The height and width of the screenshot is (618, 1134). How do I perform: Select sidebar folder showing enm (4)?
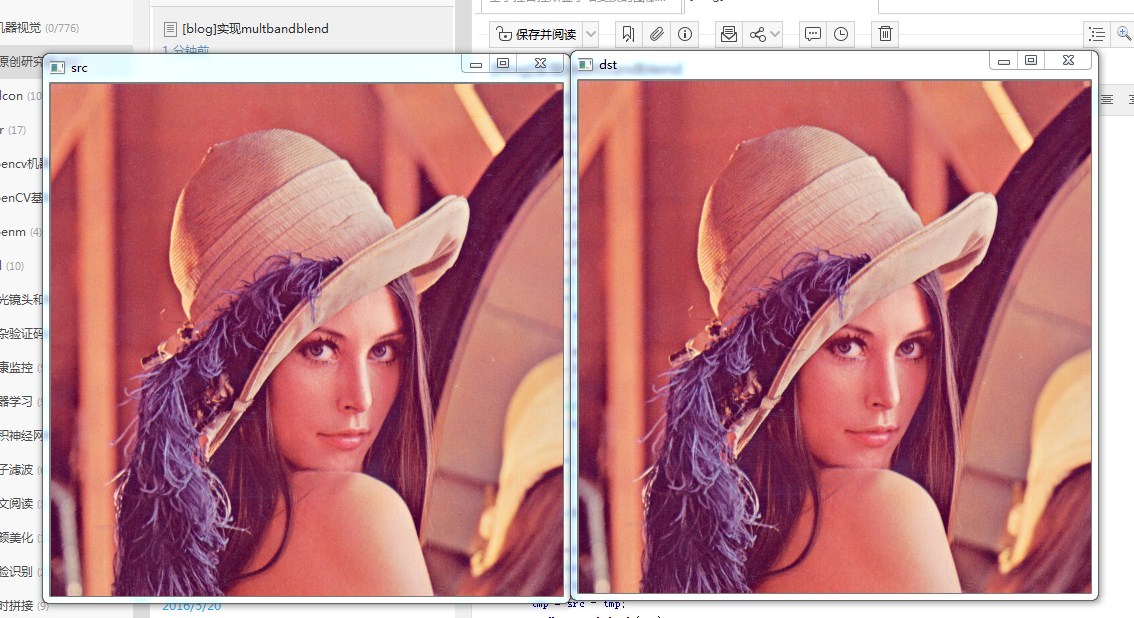tap(22, 232)
